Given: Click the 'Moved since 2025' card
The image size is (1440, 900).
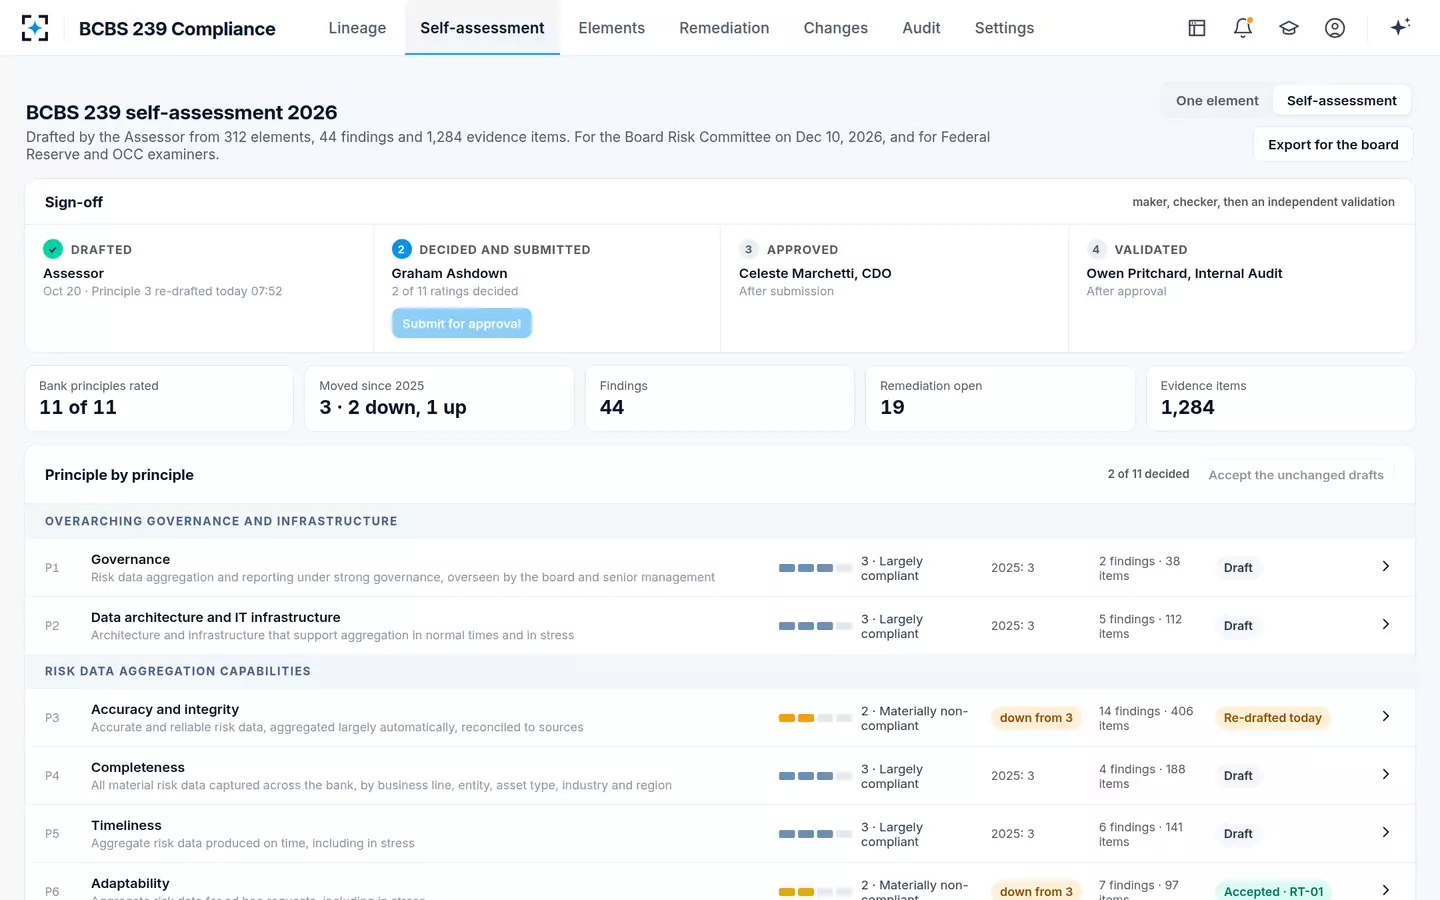Looking at the screenshot, I should (439, 398).
